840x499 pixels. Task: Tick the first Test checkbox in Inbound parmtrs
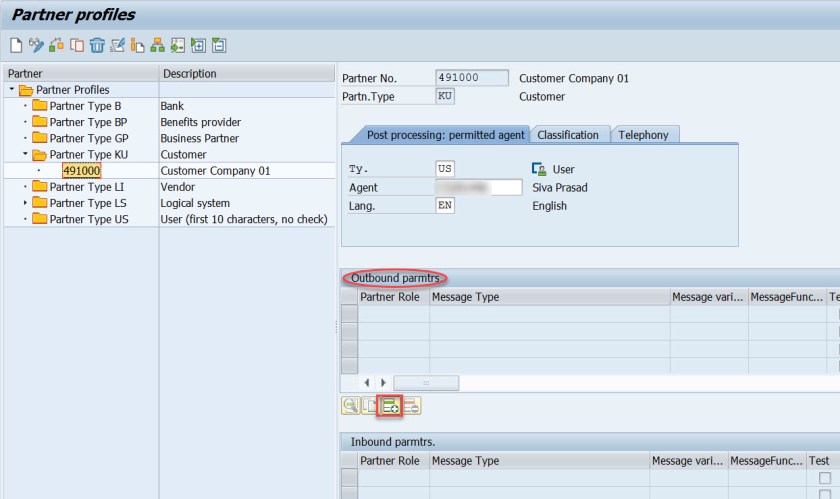(825, 478)
